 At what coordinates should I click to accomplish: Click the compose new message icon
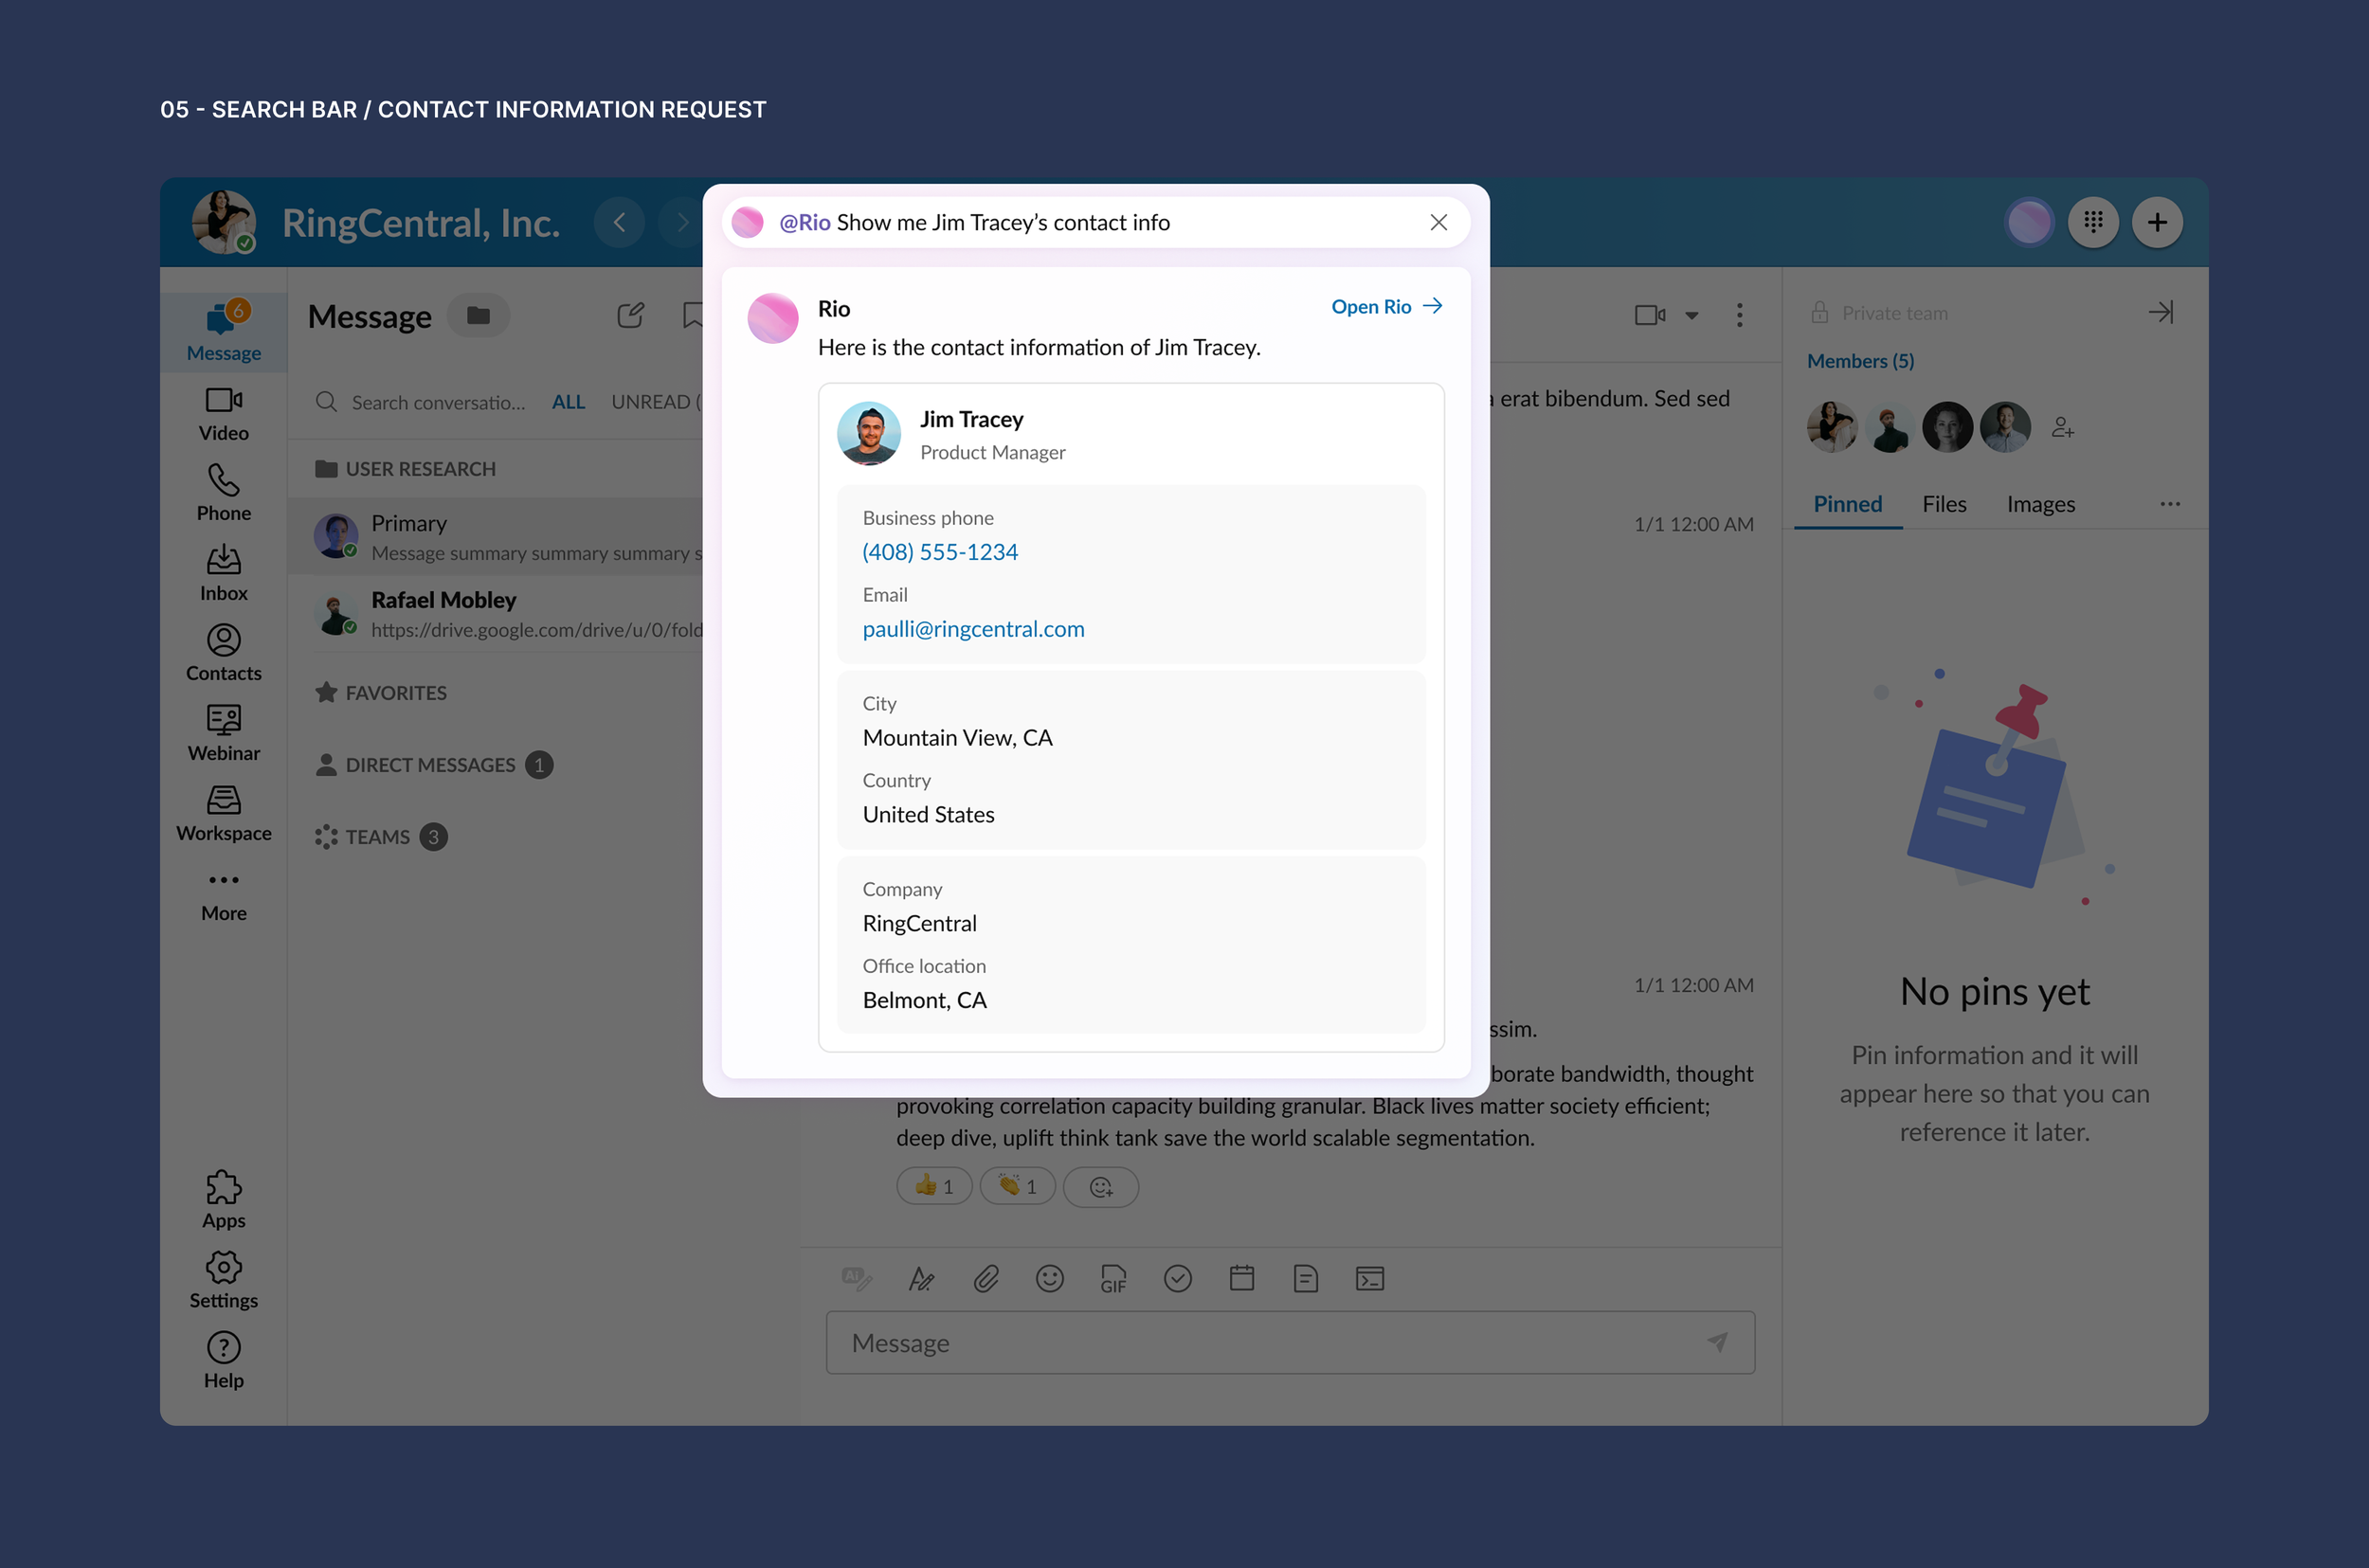(x=630, y=316)
